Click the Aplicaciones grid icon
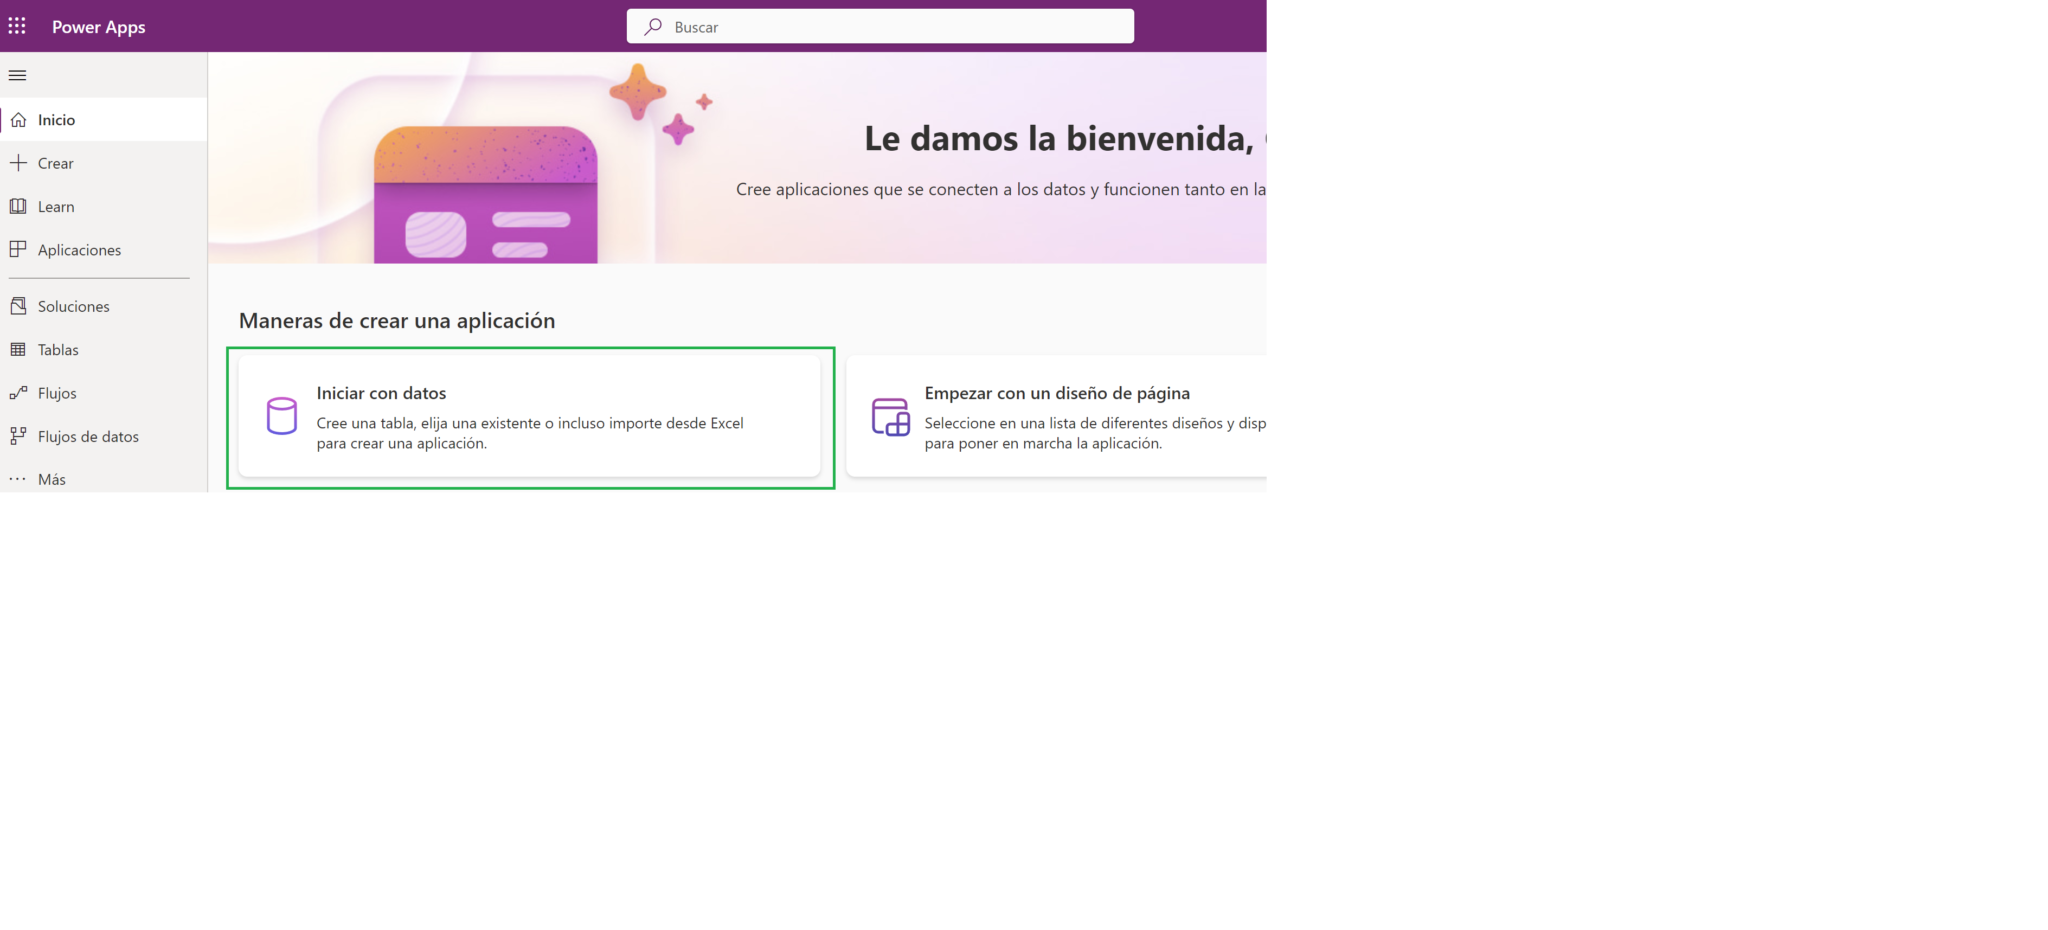The image size is (2048, 930). coord(18,249)
